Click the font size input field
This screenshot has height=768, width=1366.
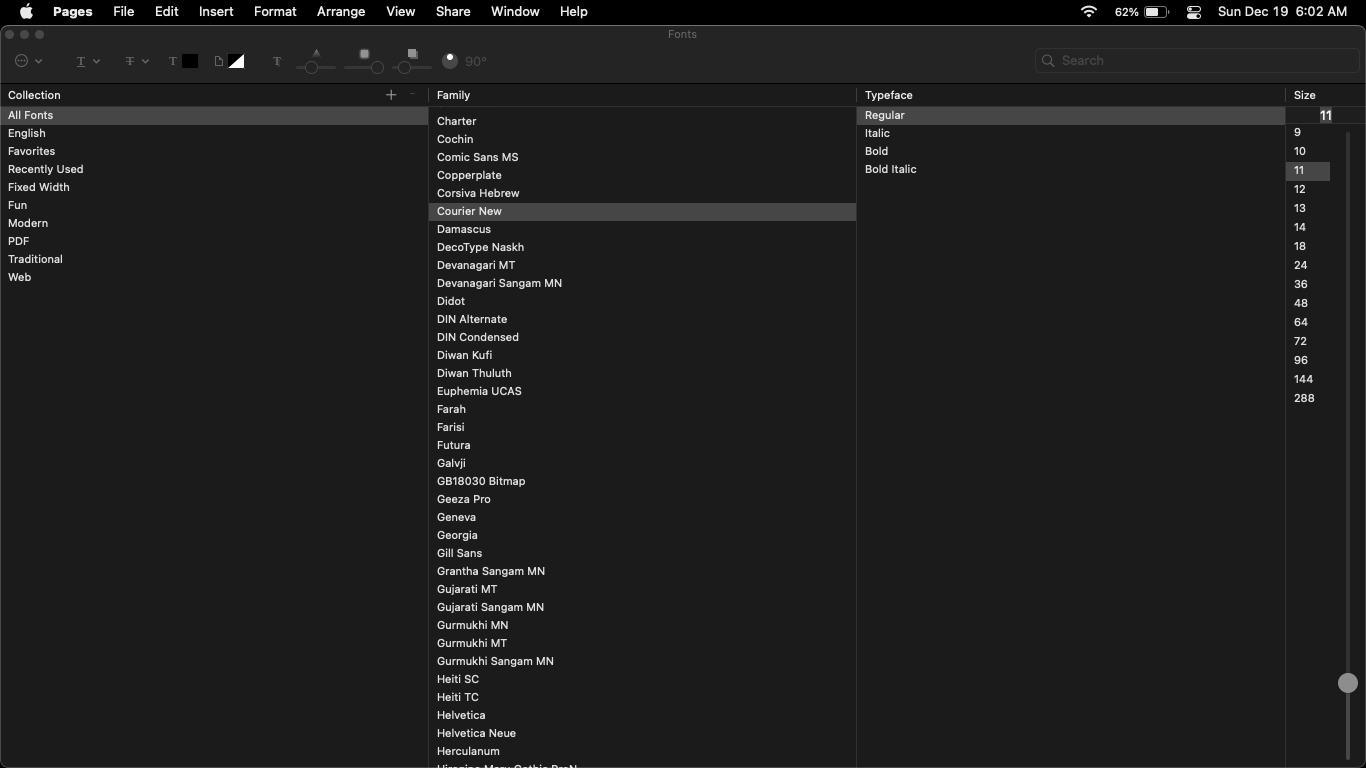click(1325, 115)
